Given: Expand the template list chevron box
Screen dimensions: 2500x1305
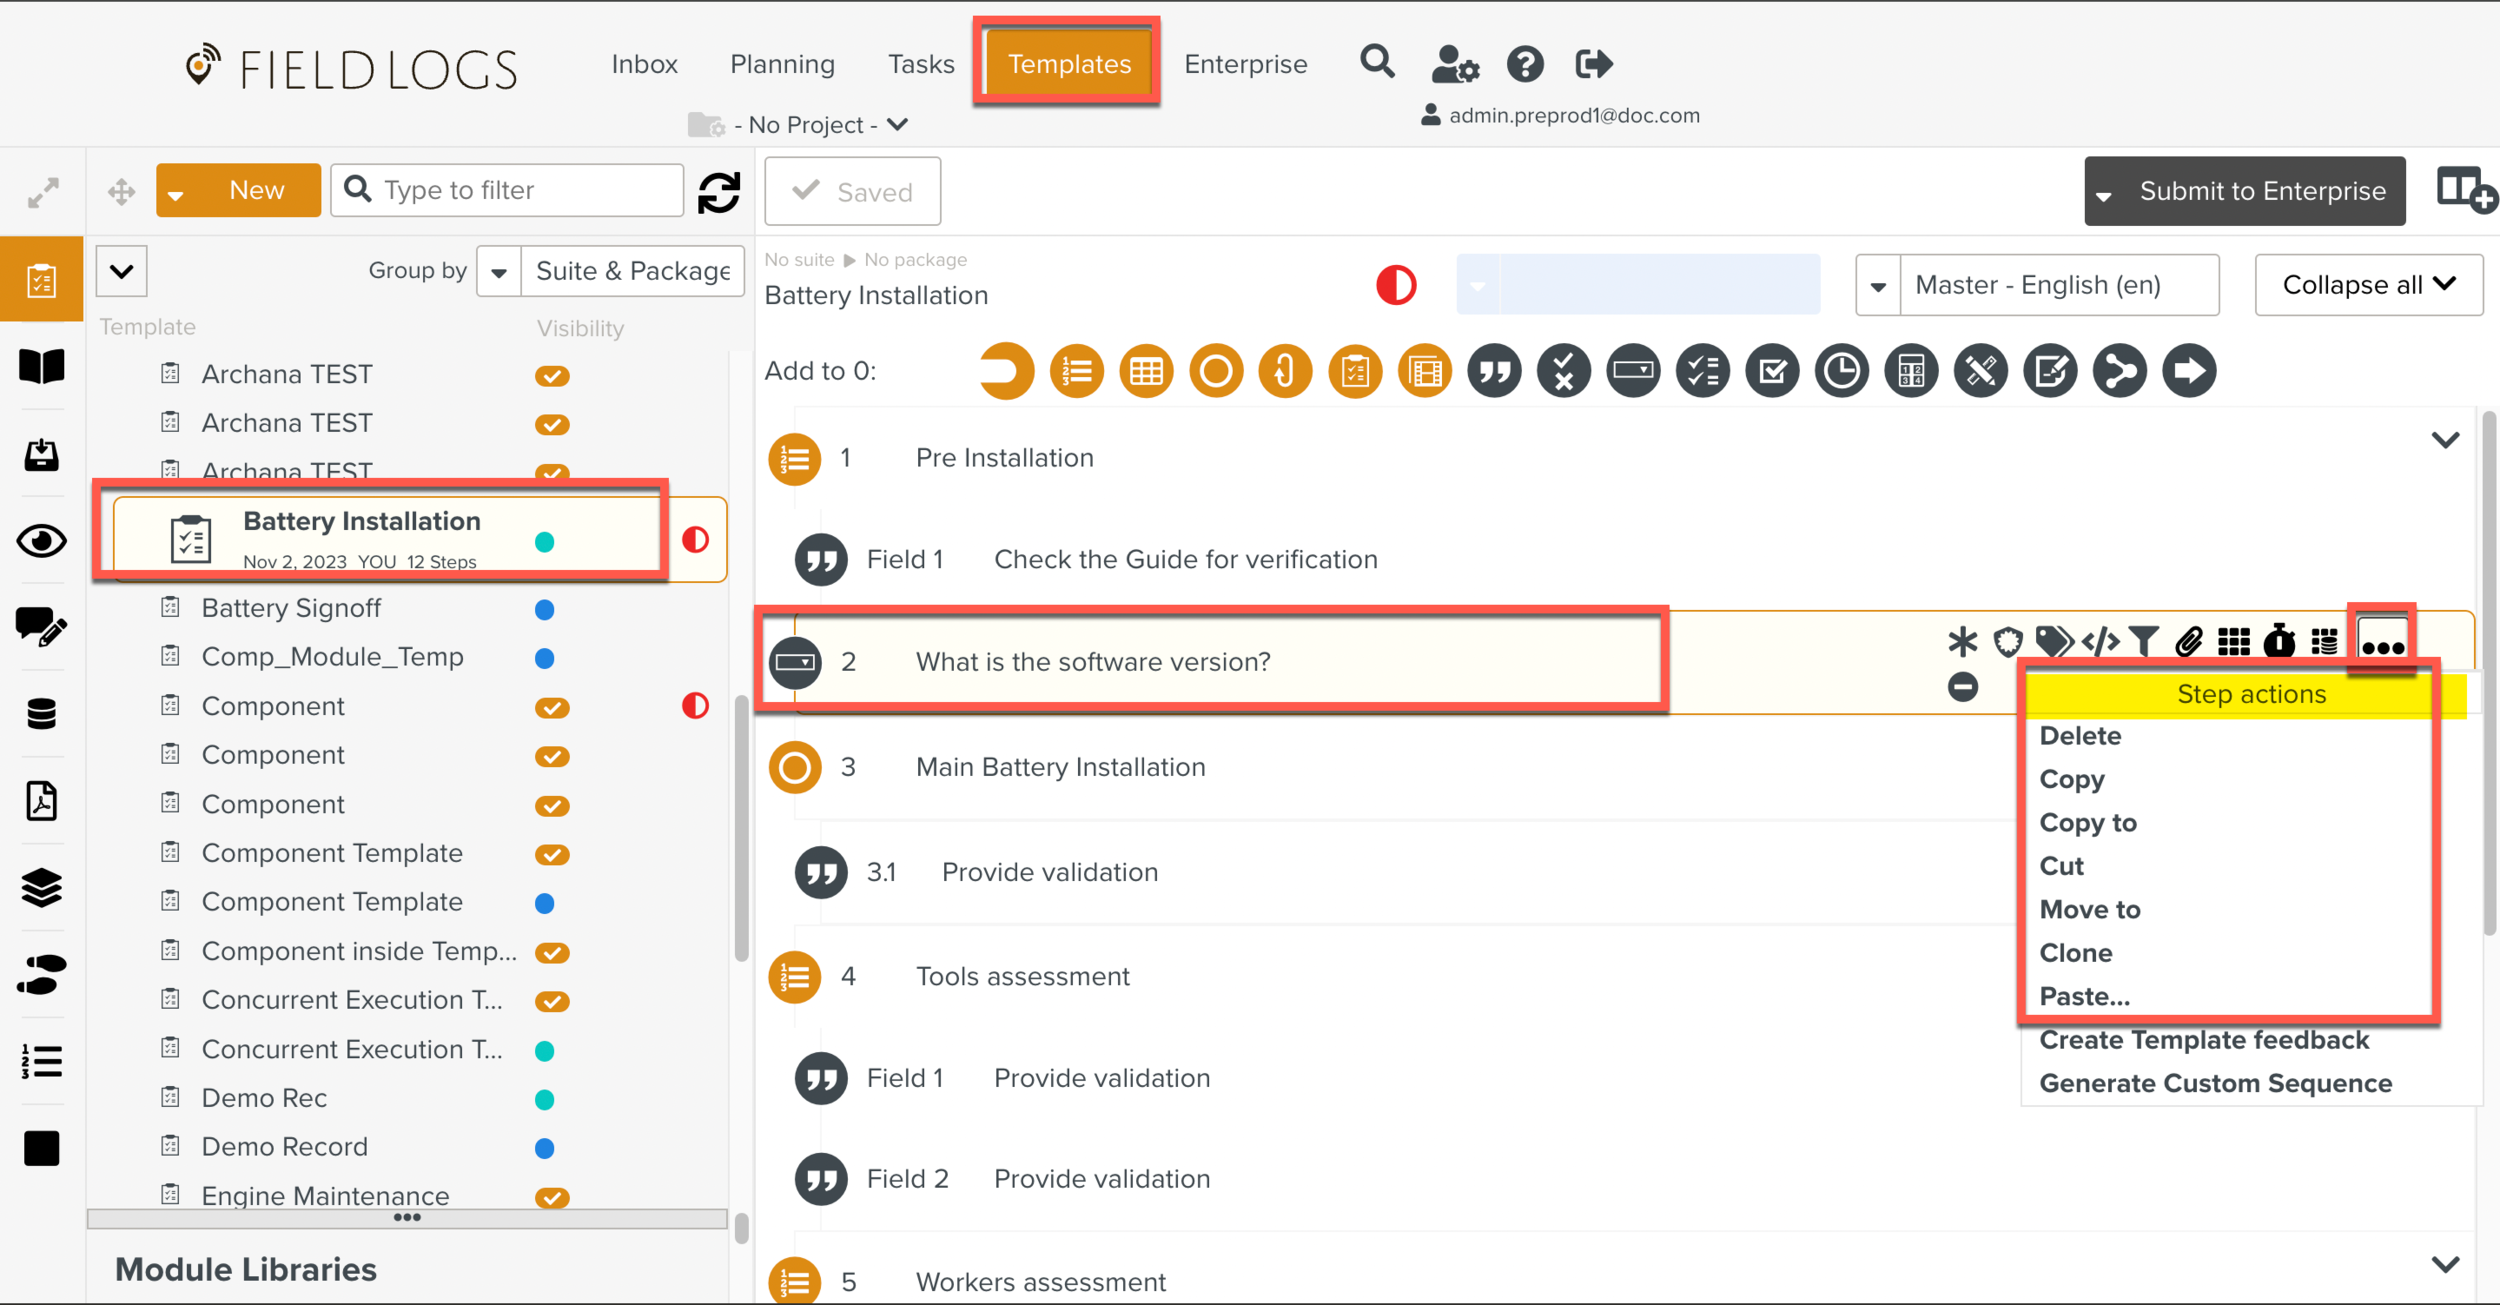Looking at the screenshot, I should (x=122, y=271).
